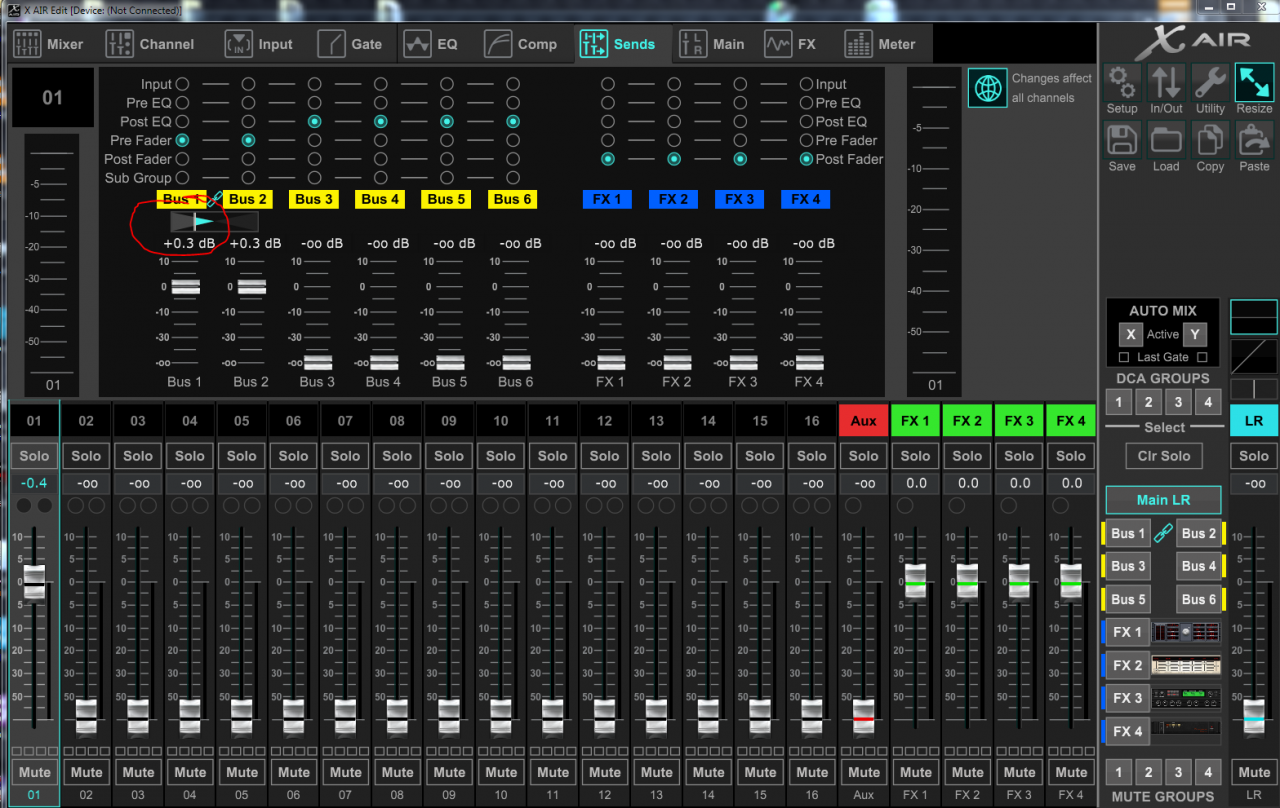1280x808 pixels.
Task: Open the FX 4 effect rack thumbnail
Action: (1186, 731)
